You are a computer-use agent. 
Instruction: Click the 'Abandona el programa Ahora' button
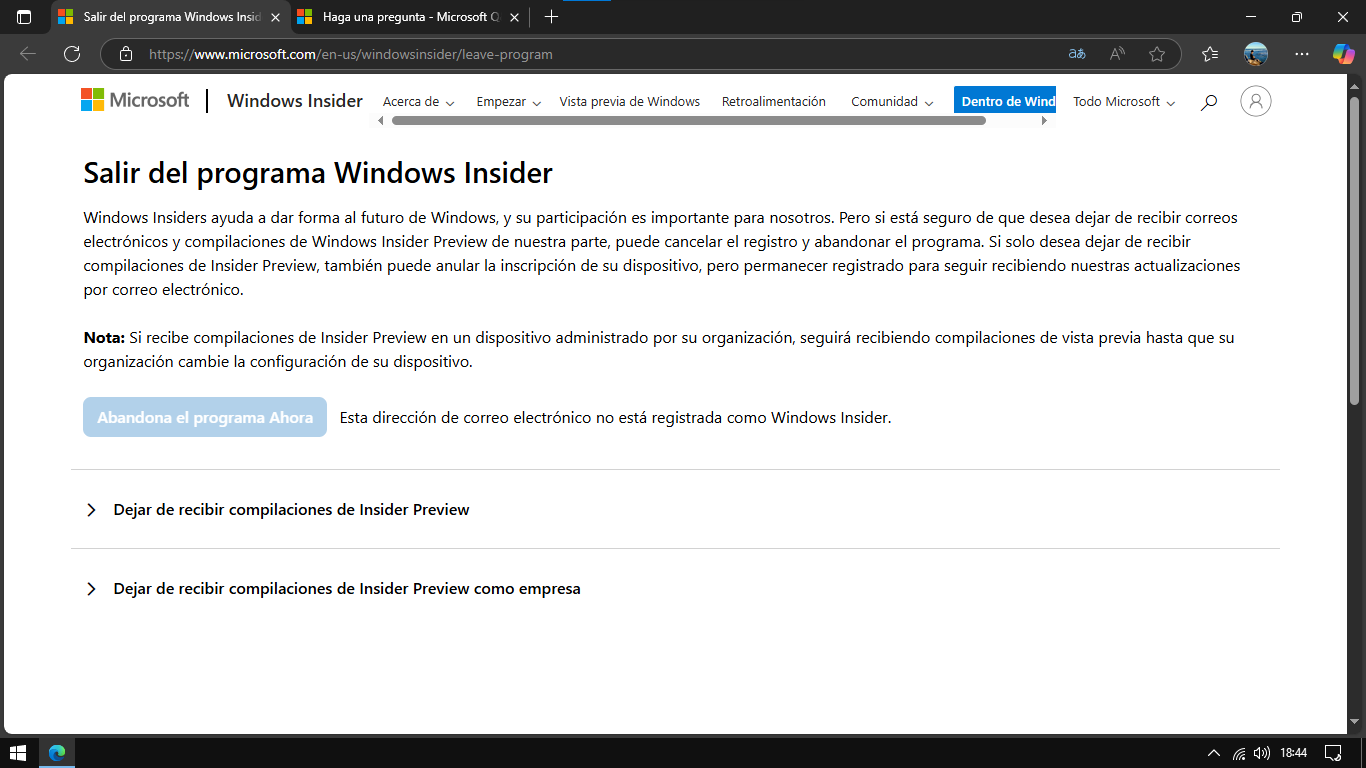click(205, 417)
